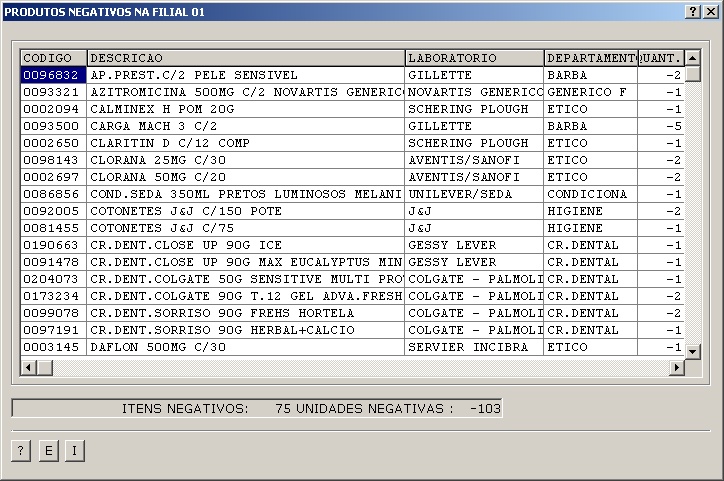Image resolution: width=724 pixels, height=481 pixels.
Task: Click the UNILEVER/SEDA laboratory cell
Action: [x=474, y=194]
